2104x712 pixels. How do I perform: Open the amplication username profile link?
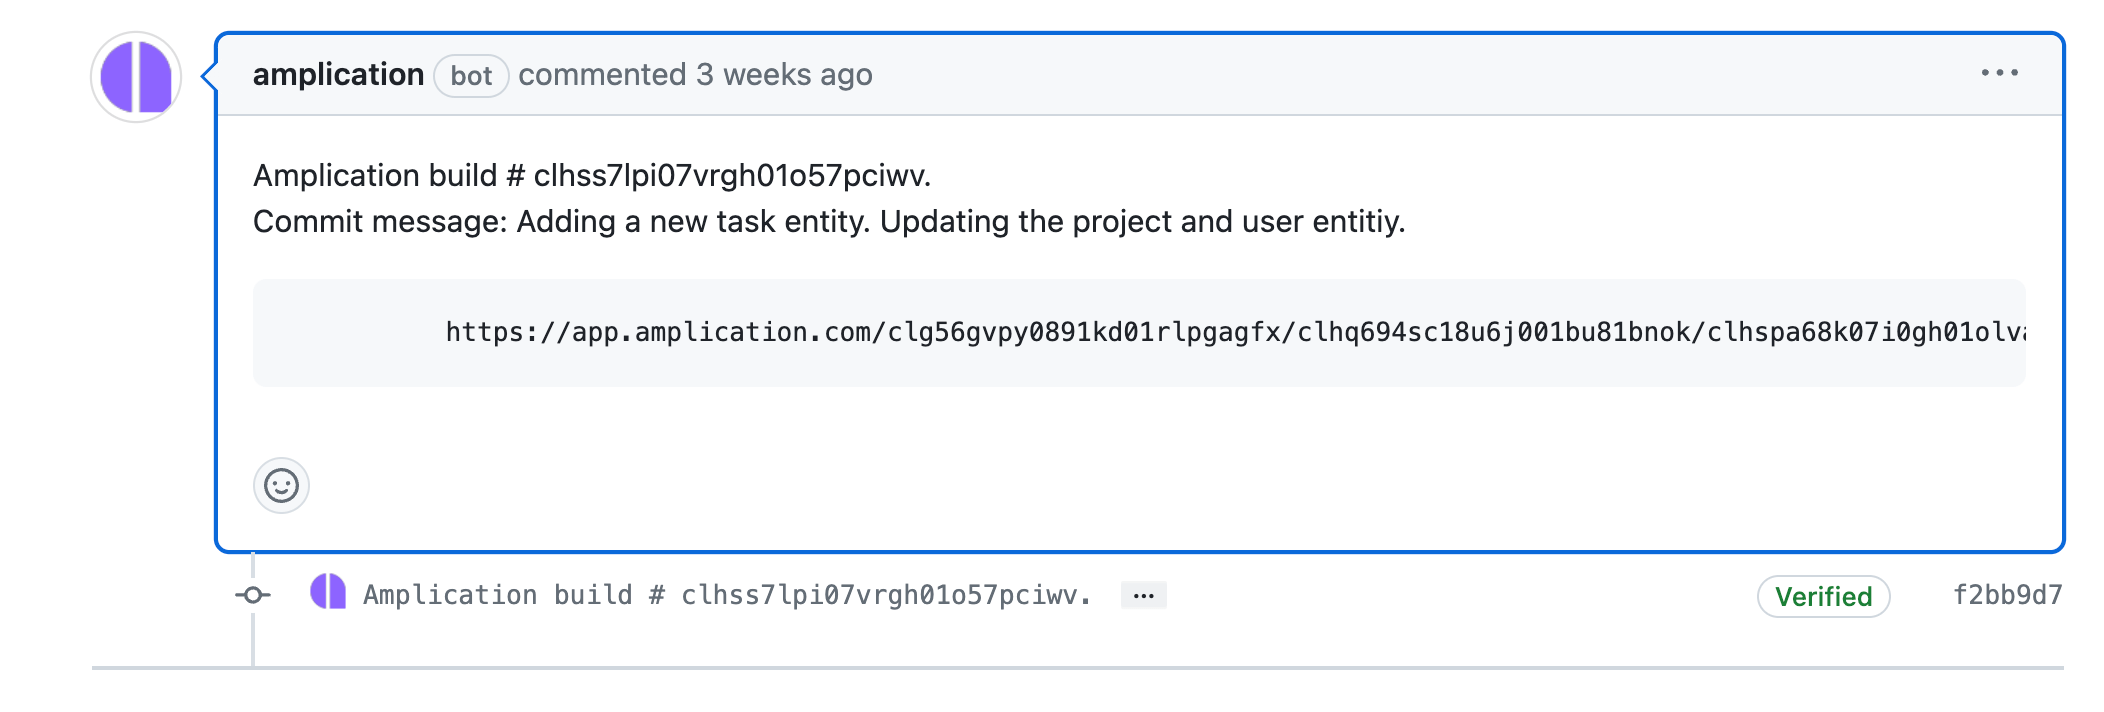(338, 75)
